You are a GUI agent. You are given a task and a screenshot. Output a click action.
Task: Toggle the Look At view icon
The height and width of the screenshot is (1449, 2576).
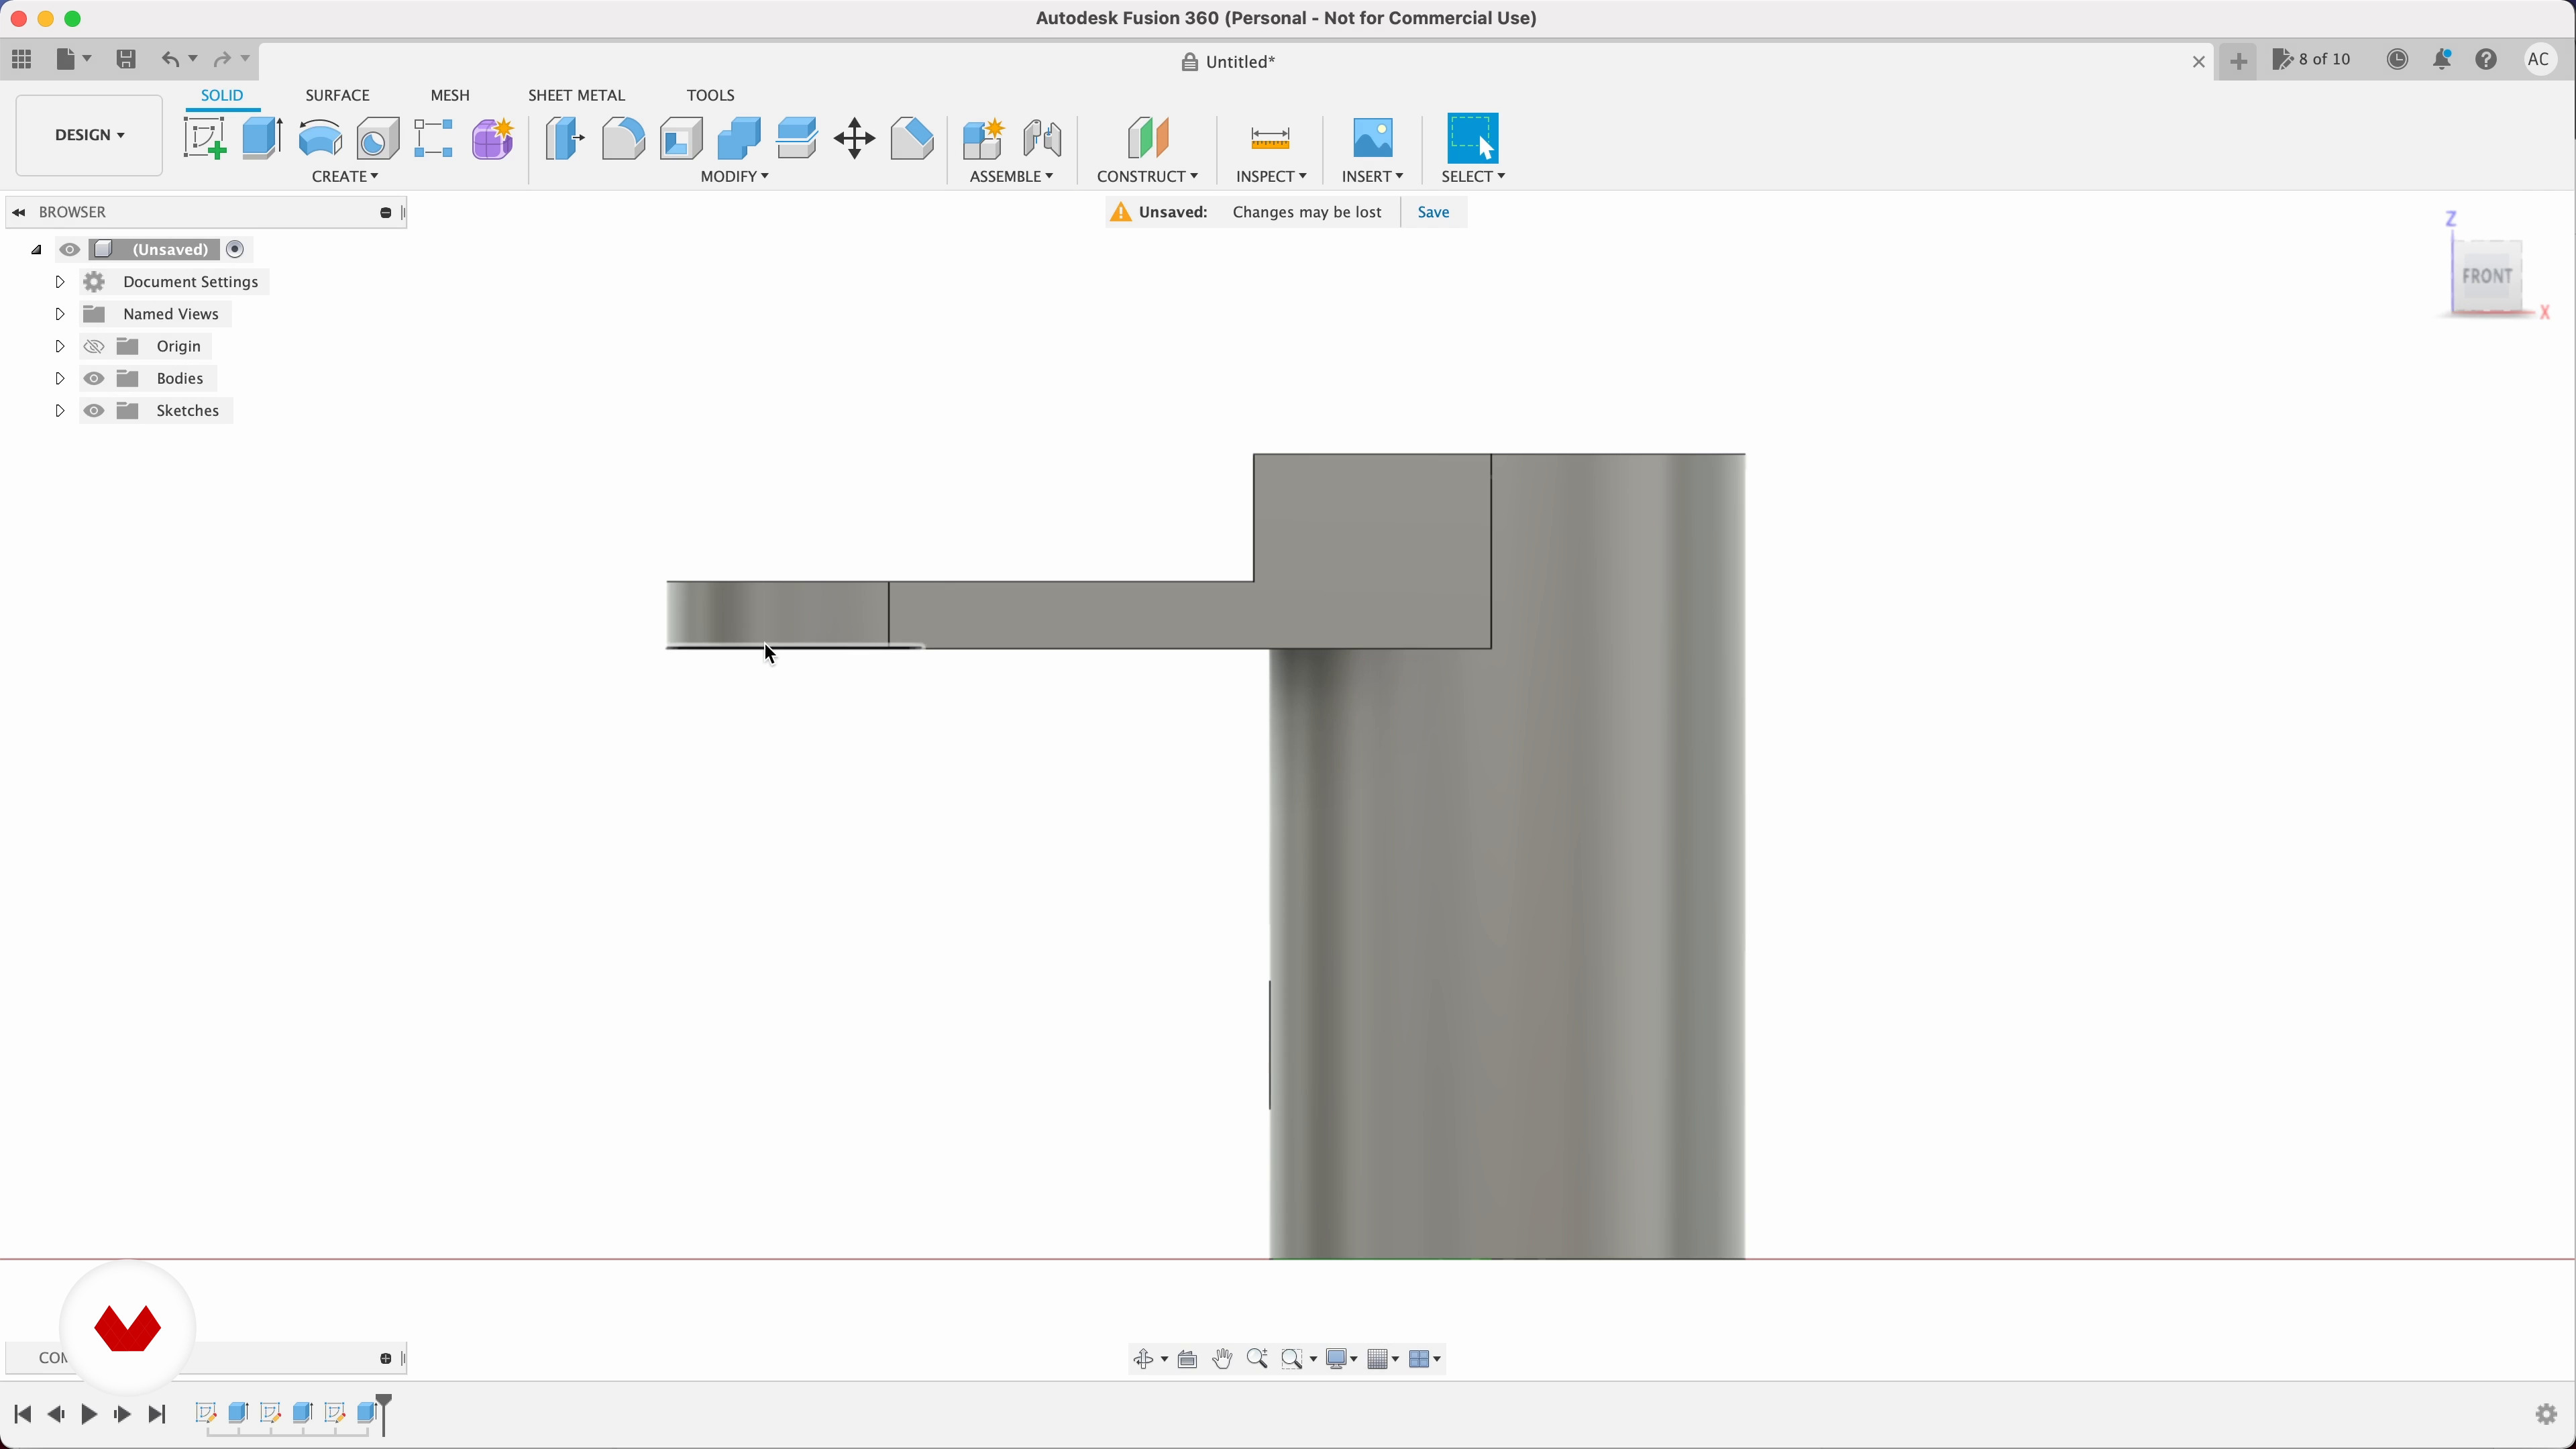1188,1359
